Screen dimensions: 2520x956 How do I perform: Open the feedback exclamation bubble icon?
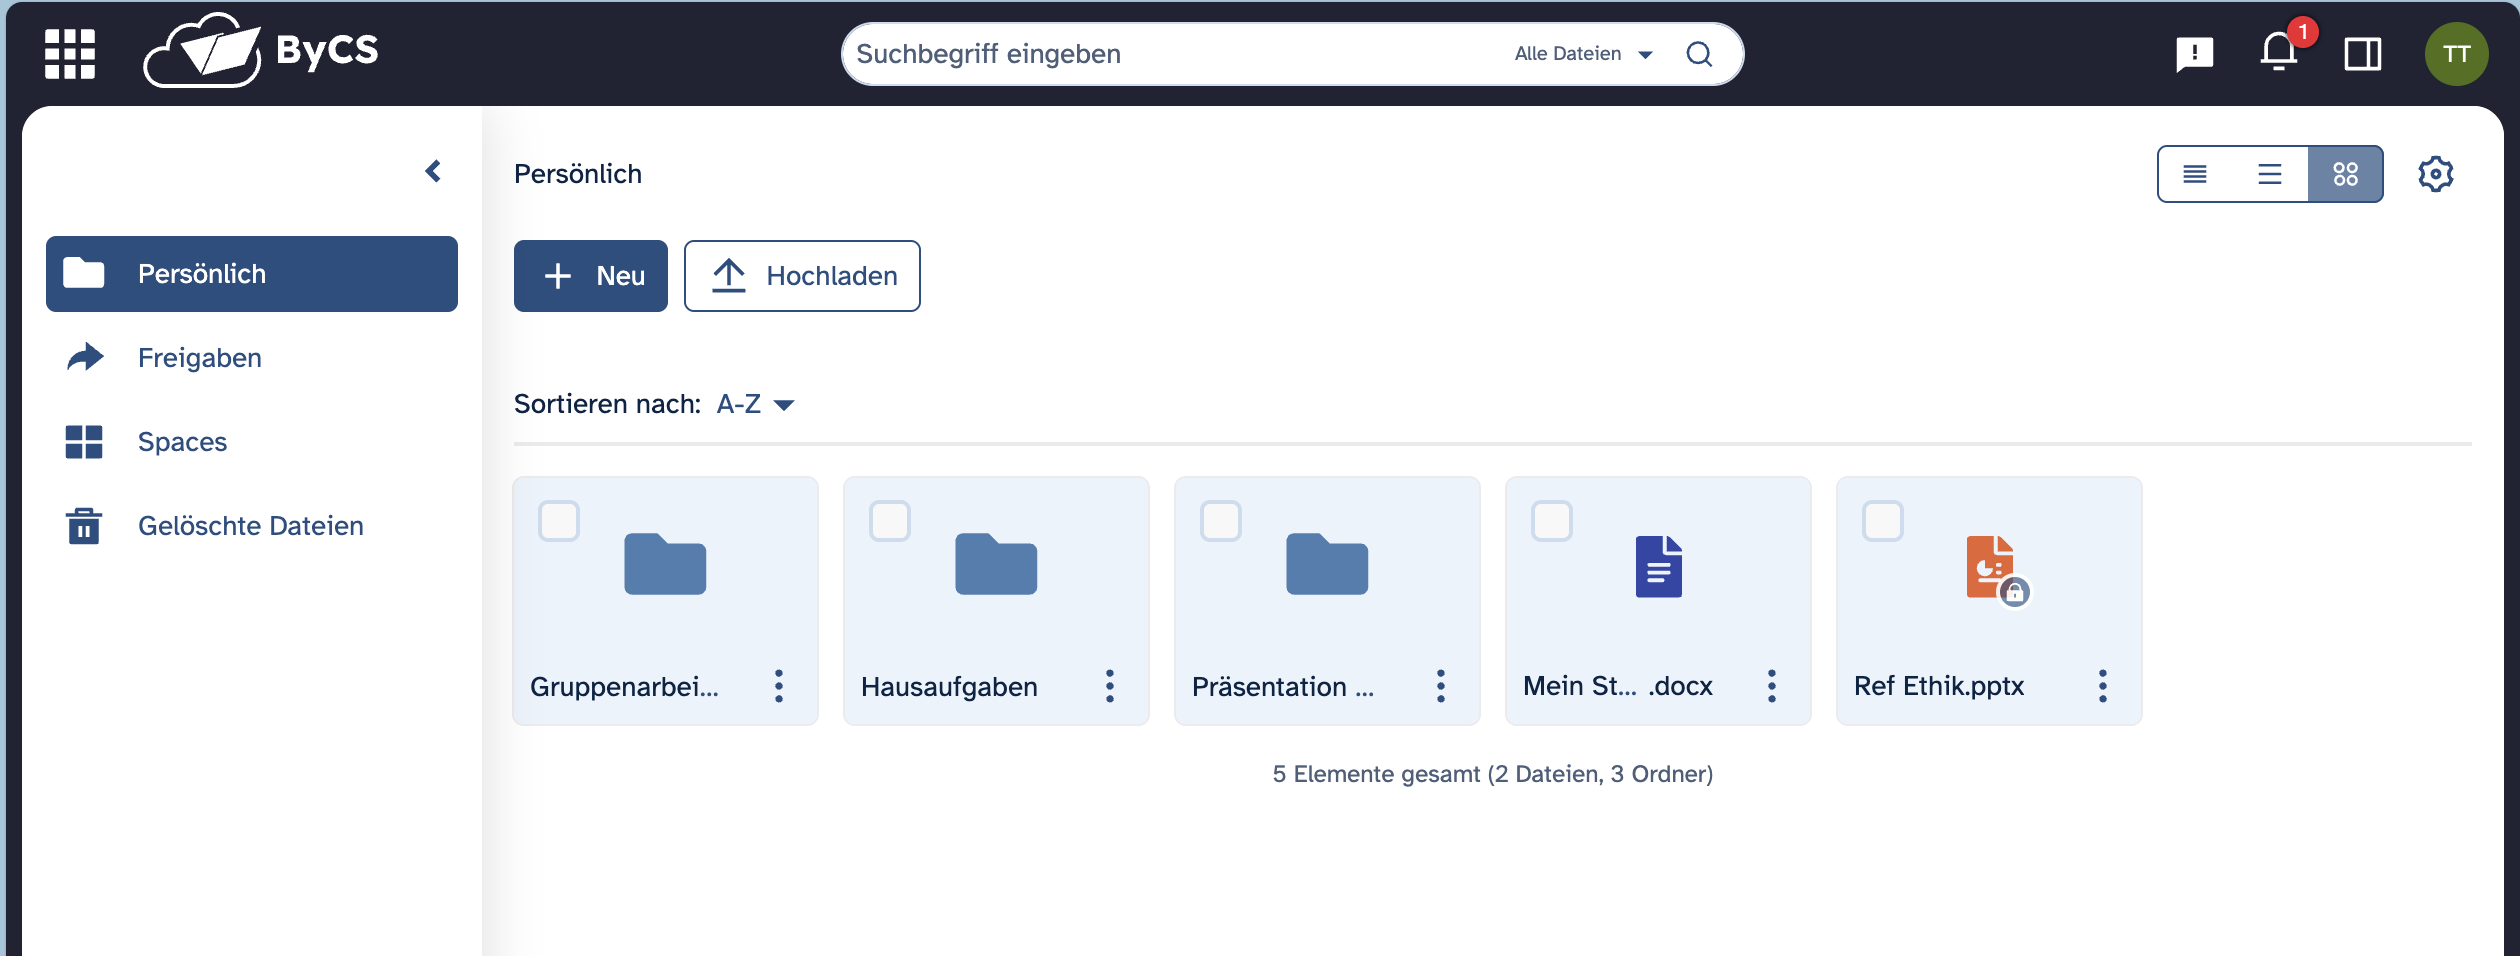tap(2194, 54)
